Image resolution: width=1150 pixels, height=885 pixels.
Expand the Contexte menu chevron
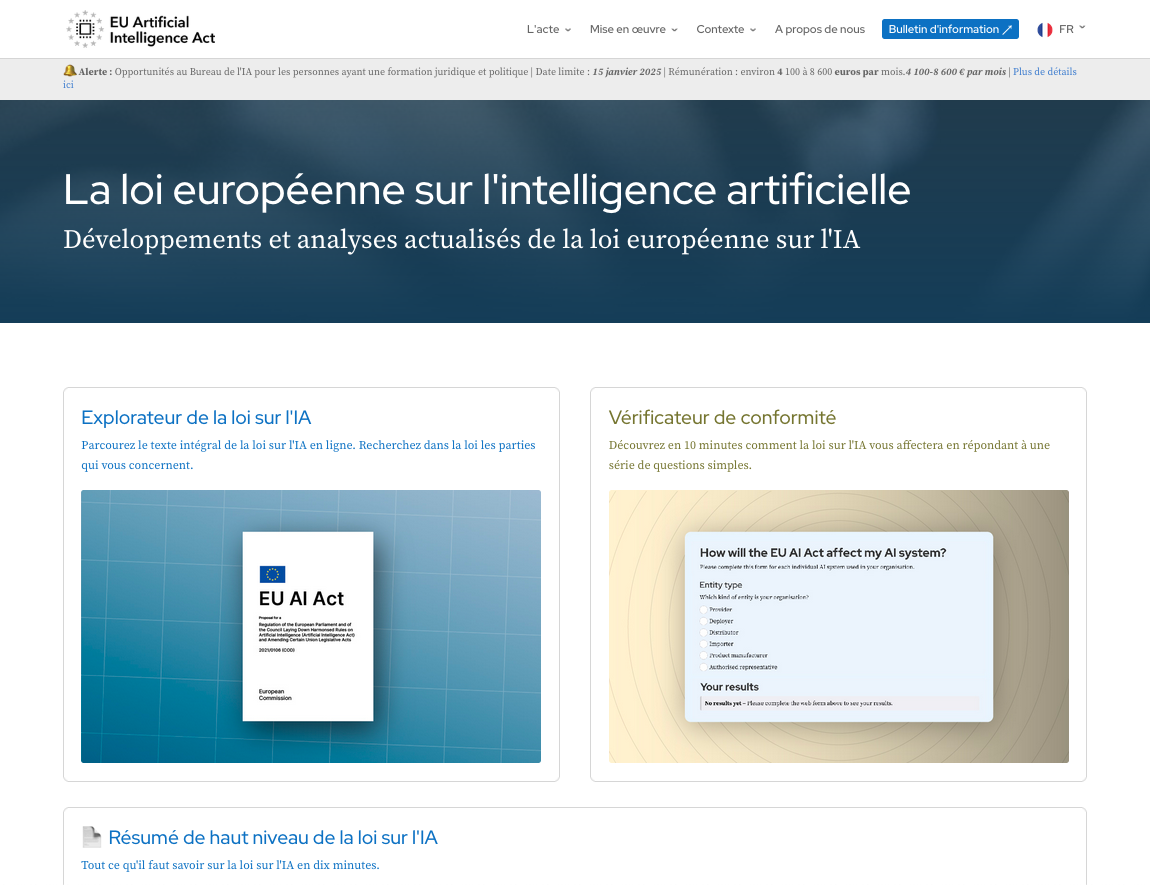coord(753,30)
